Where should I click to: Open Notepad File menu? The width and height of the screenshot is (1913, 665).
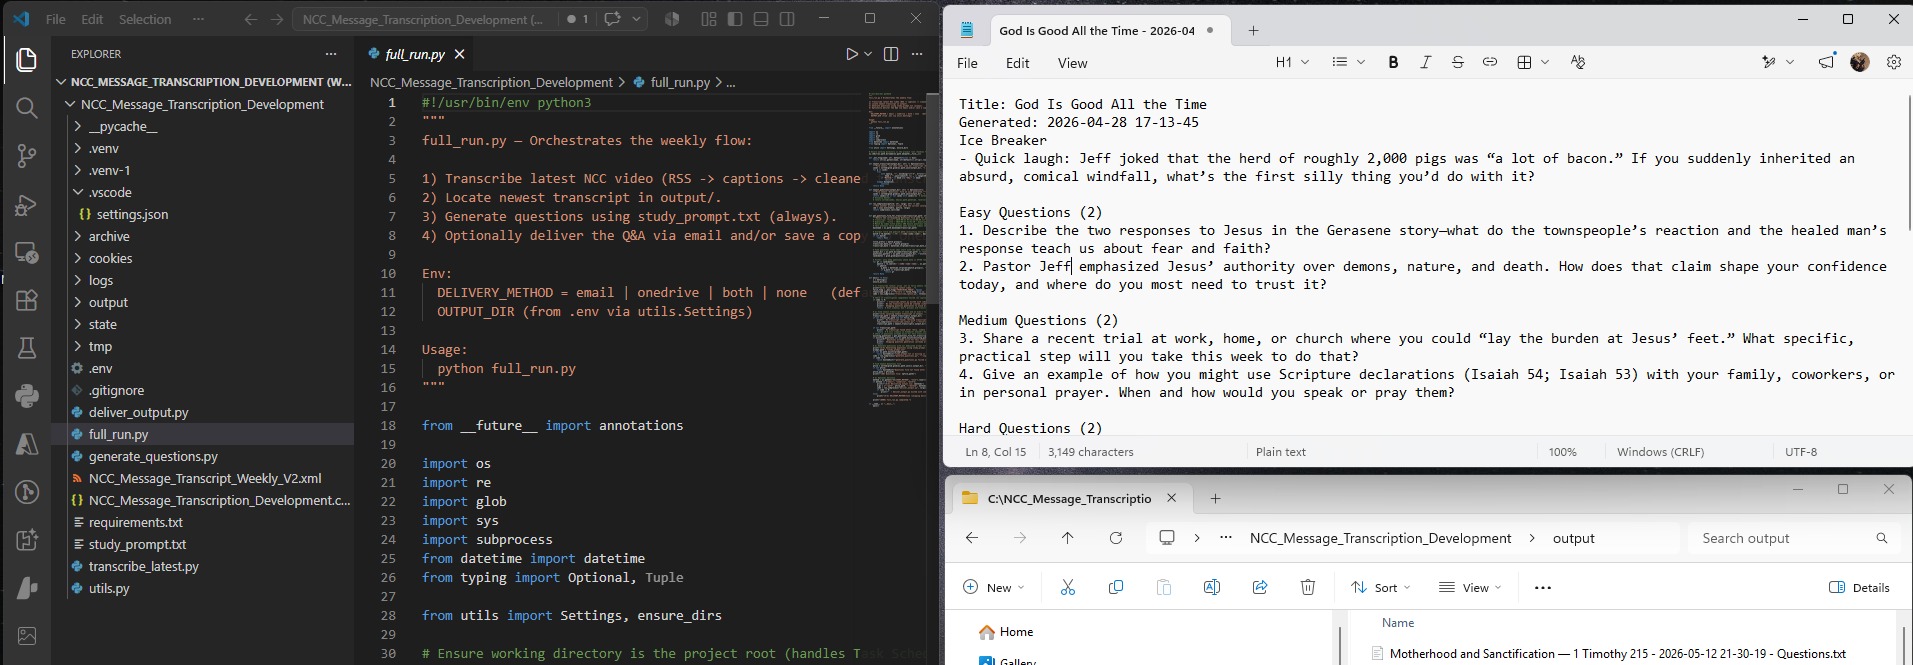pyautogui.click(x=967, y=63)
